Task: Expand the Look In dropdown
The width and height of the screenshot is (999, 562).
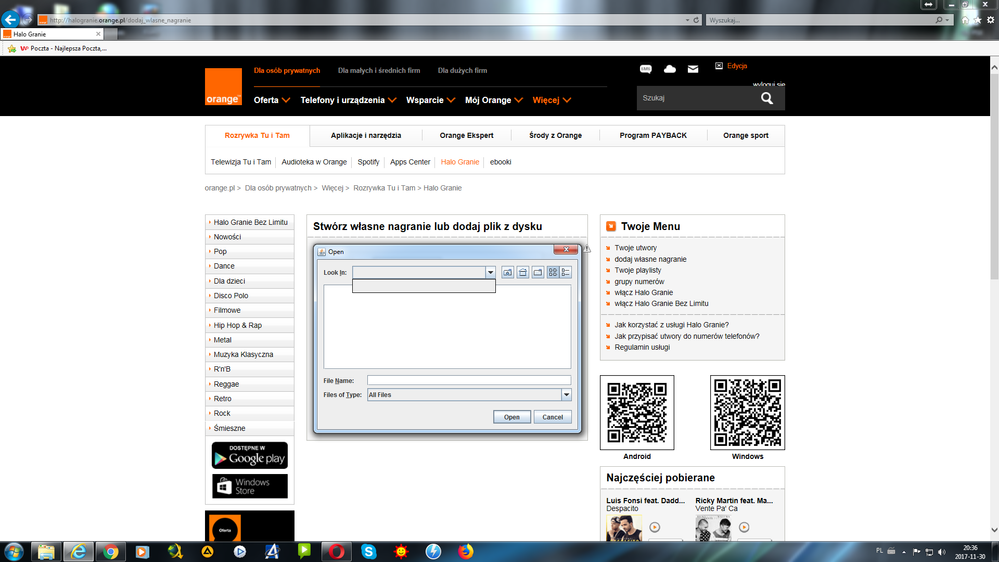Action: click(x=490, y=272)
